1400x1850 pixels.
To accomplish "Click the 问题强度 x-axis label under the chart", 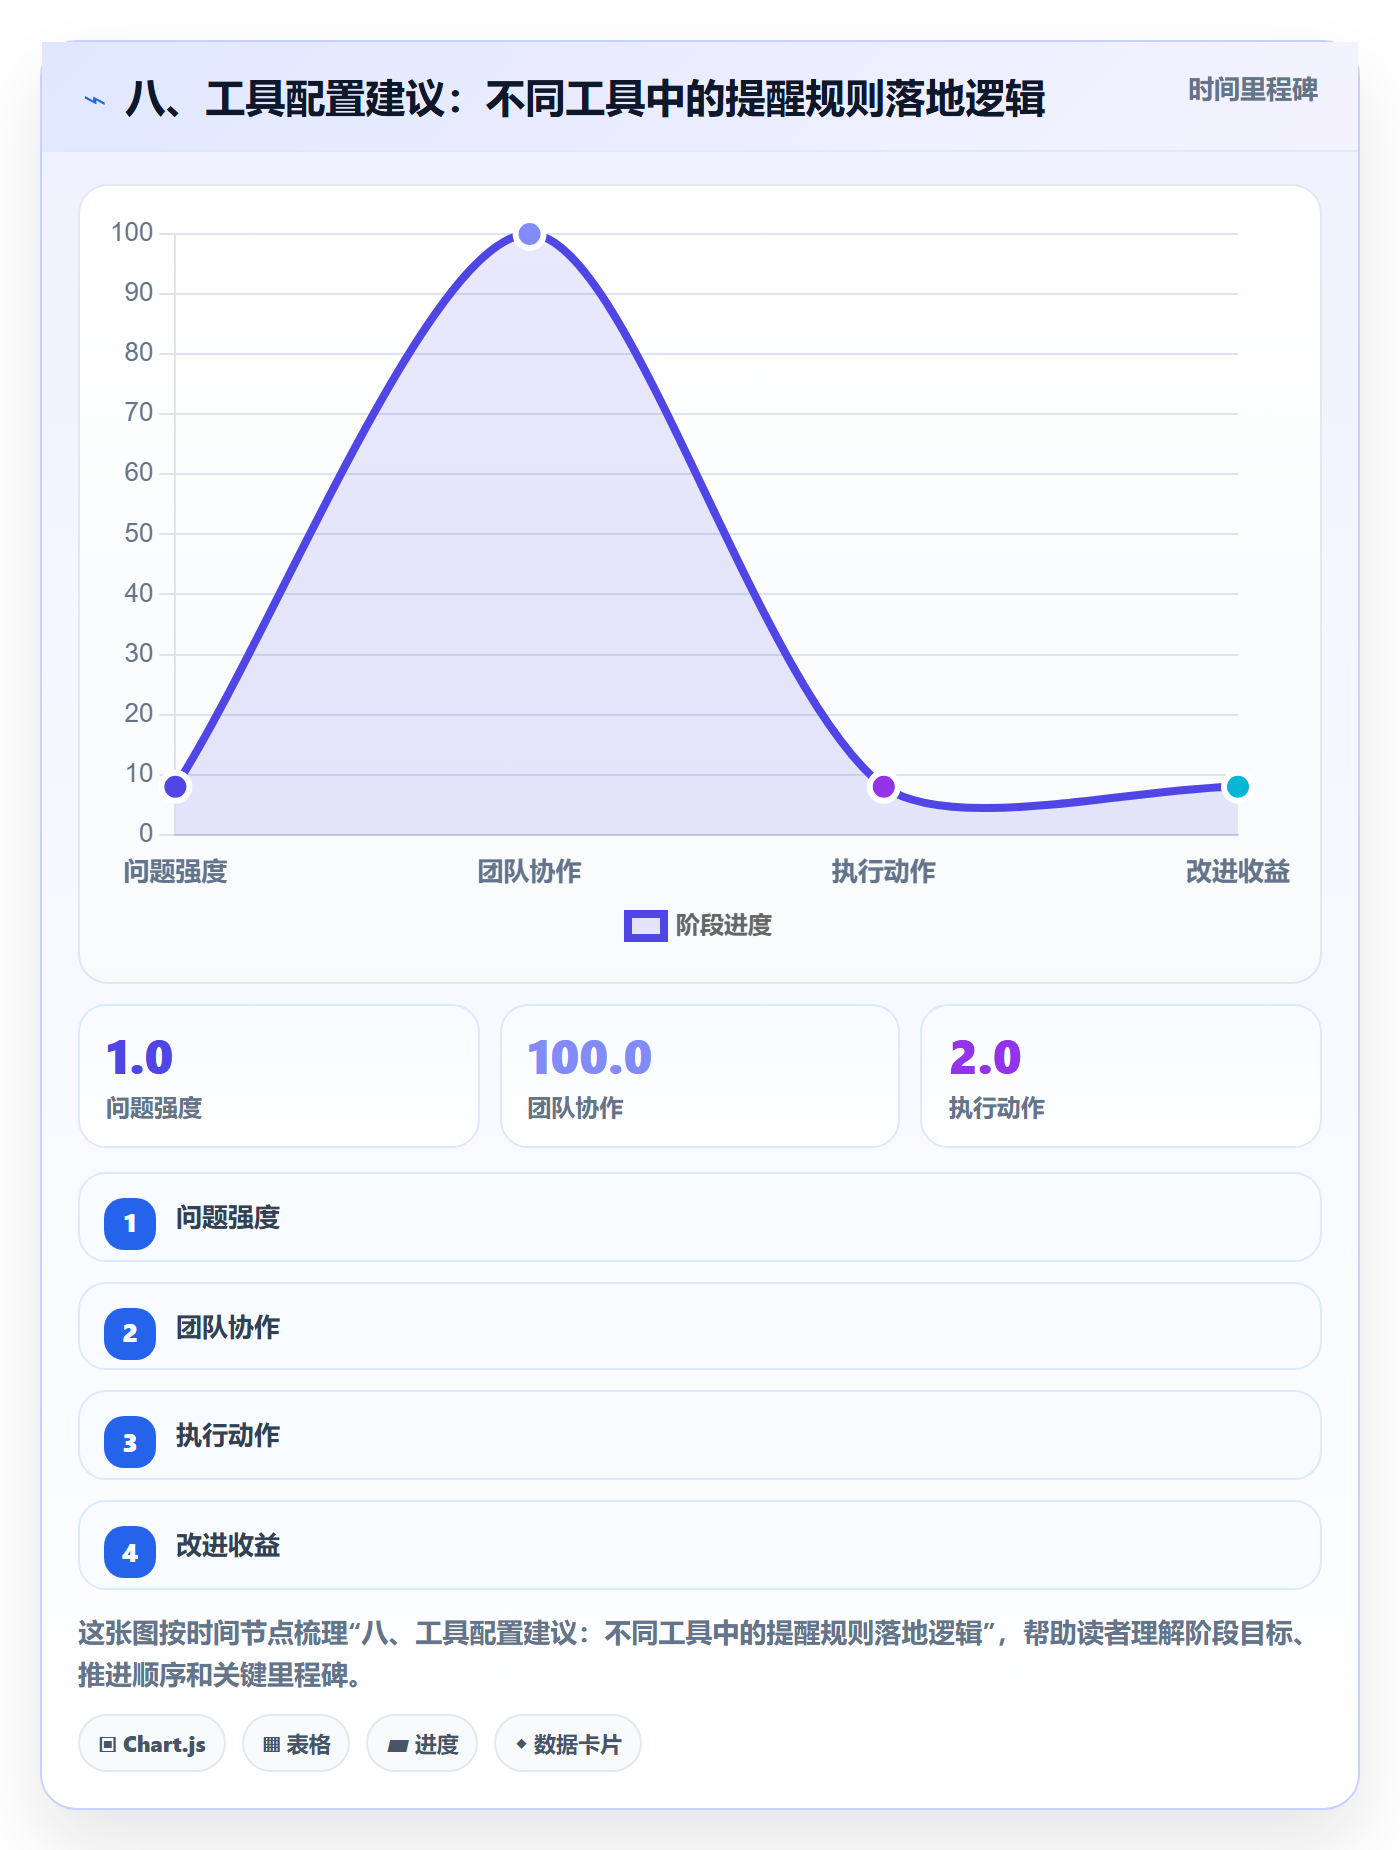I will [176, 872].
